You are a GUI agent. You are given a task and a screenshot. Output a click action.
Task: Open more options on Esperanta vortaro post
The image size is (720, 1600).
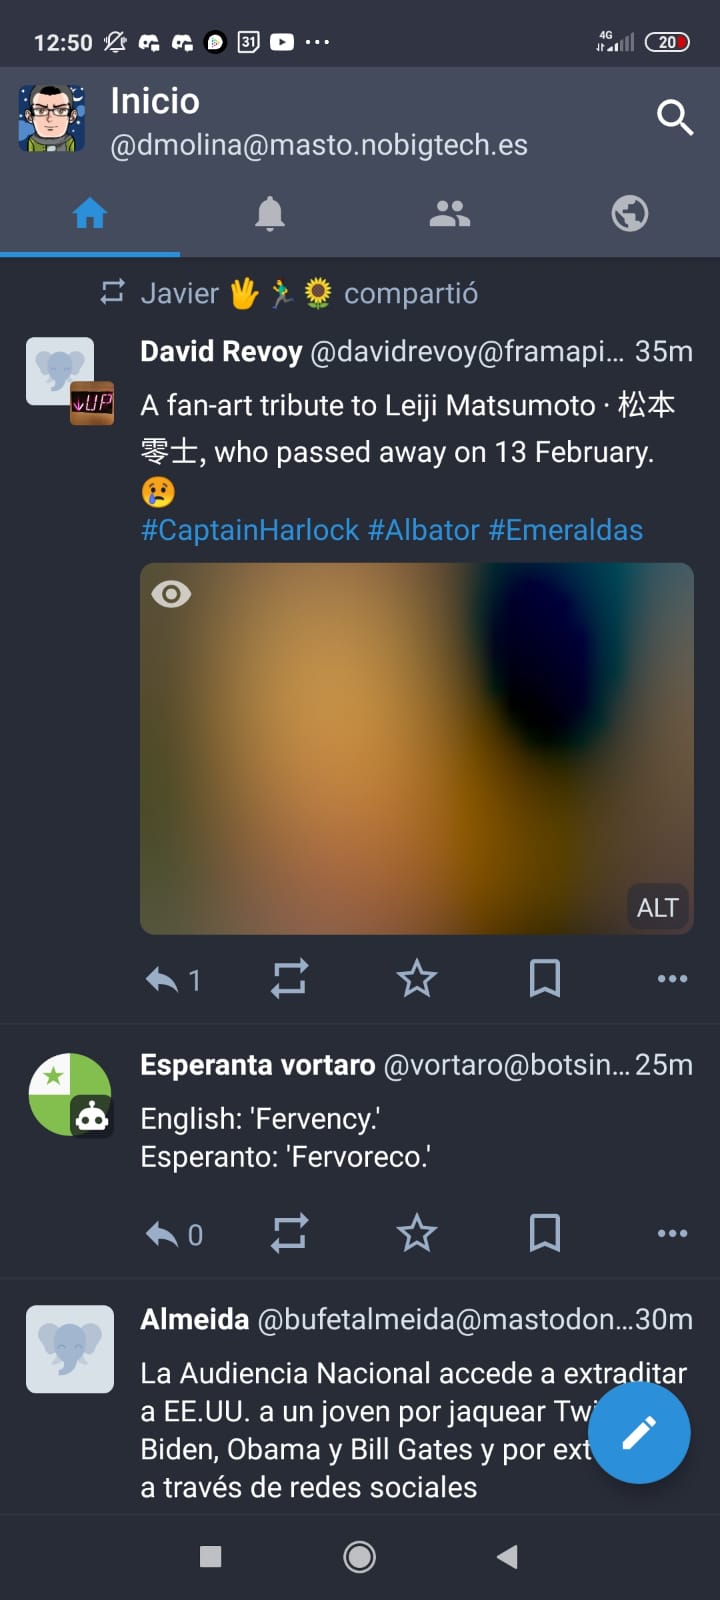point(672,1233)
